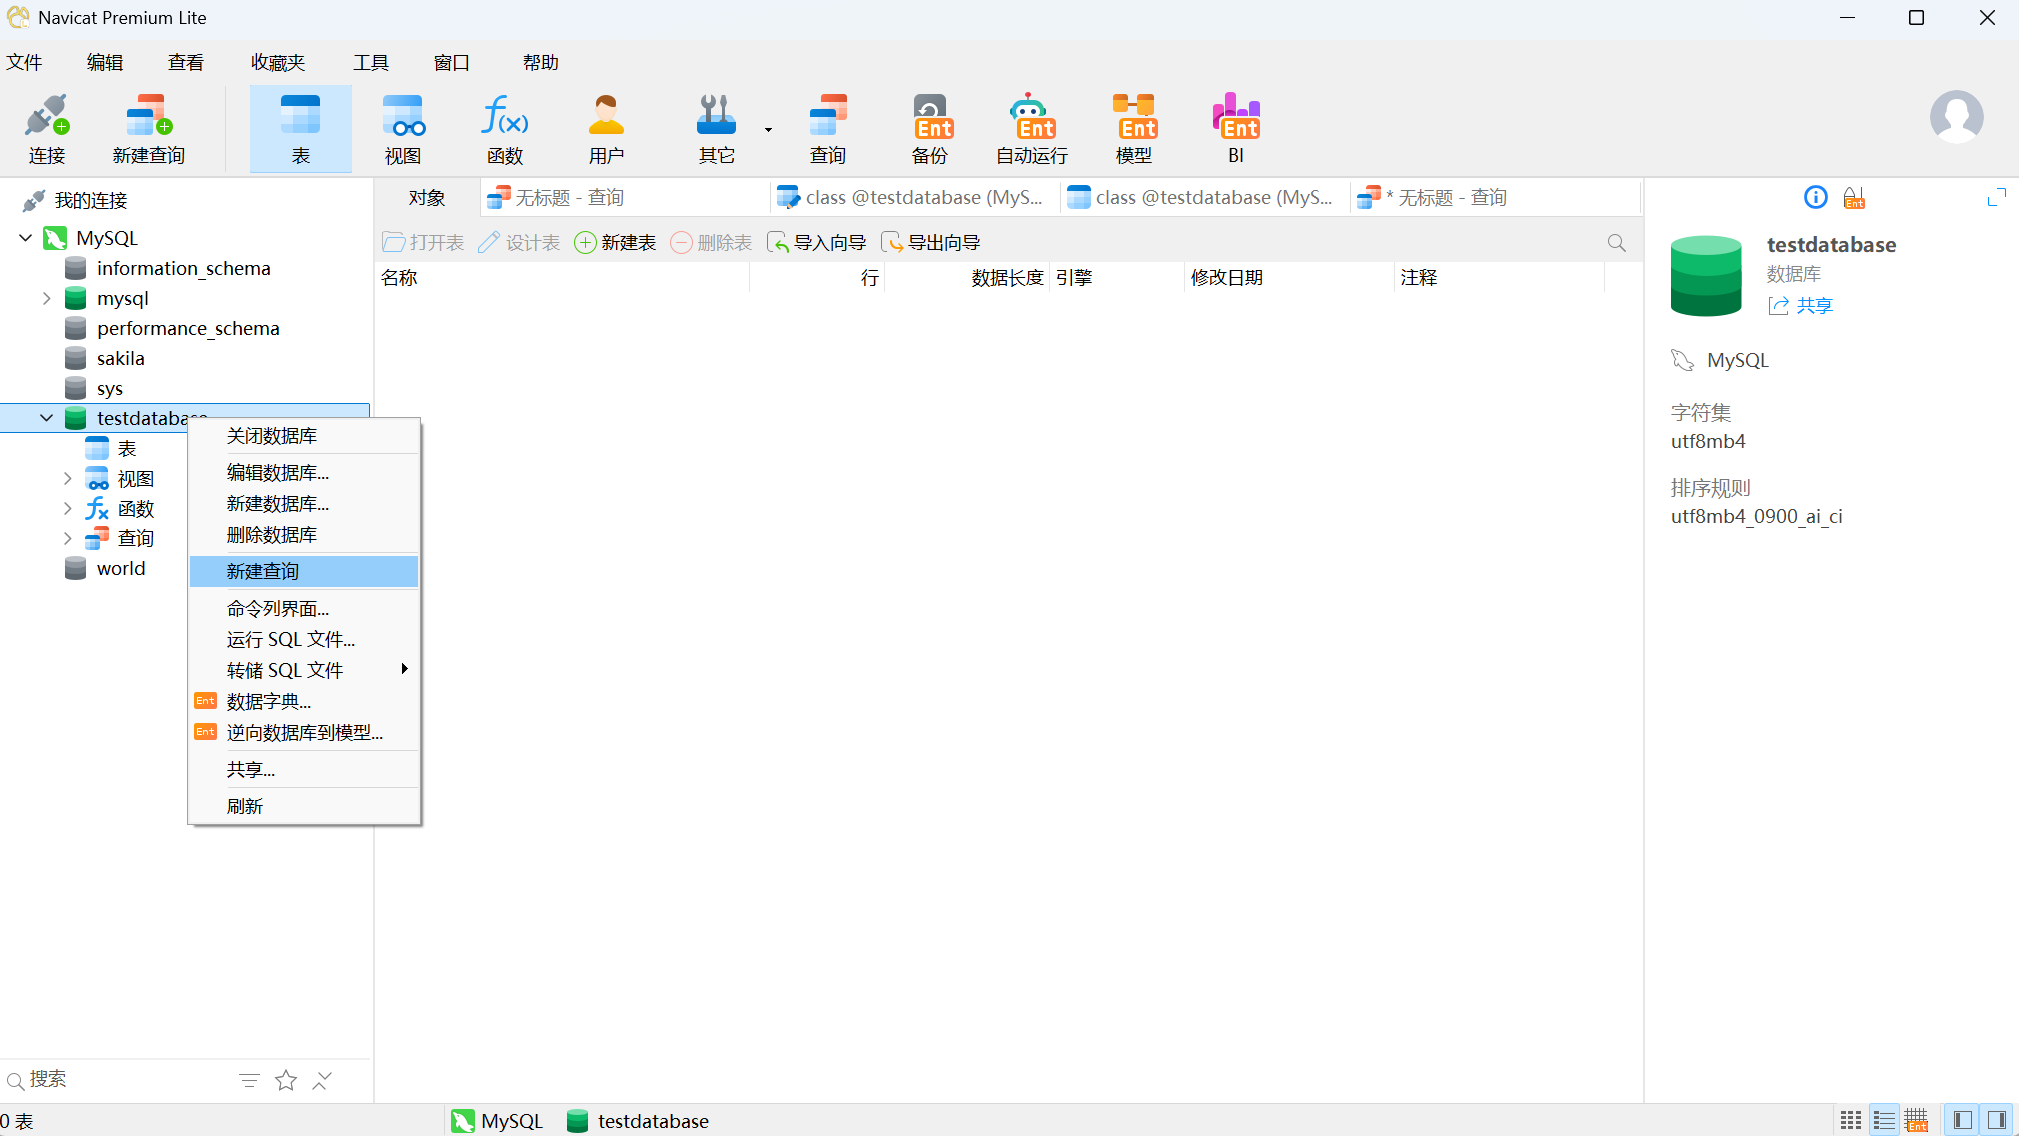Switch to detail list view in status bar
Image resolution: width=2019 pixels, height=1136 pixels.
(x=1884, y=1120)
